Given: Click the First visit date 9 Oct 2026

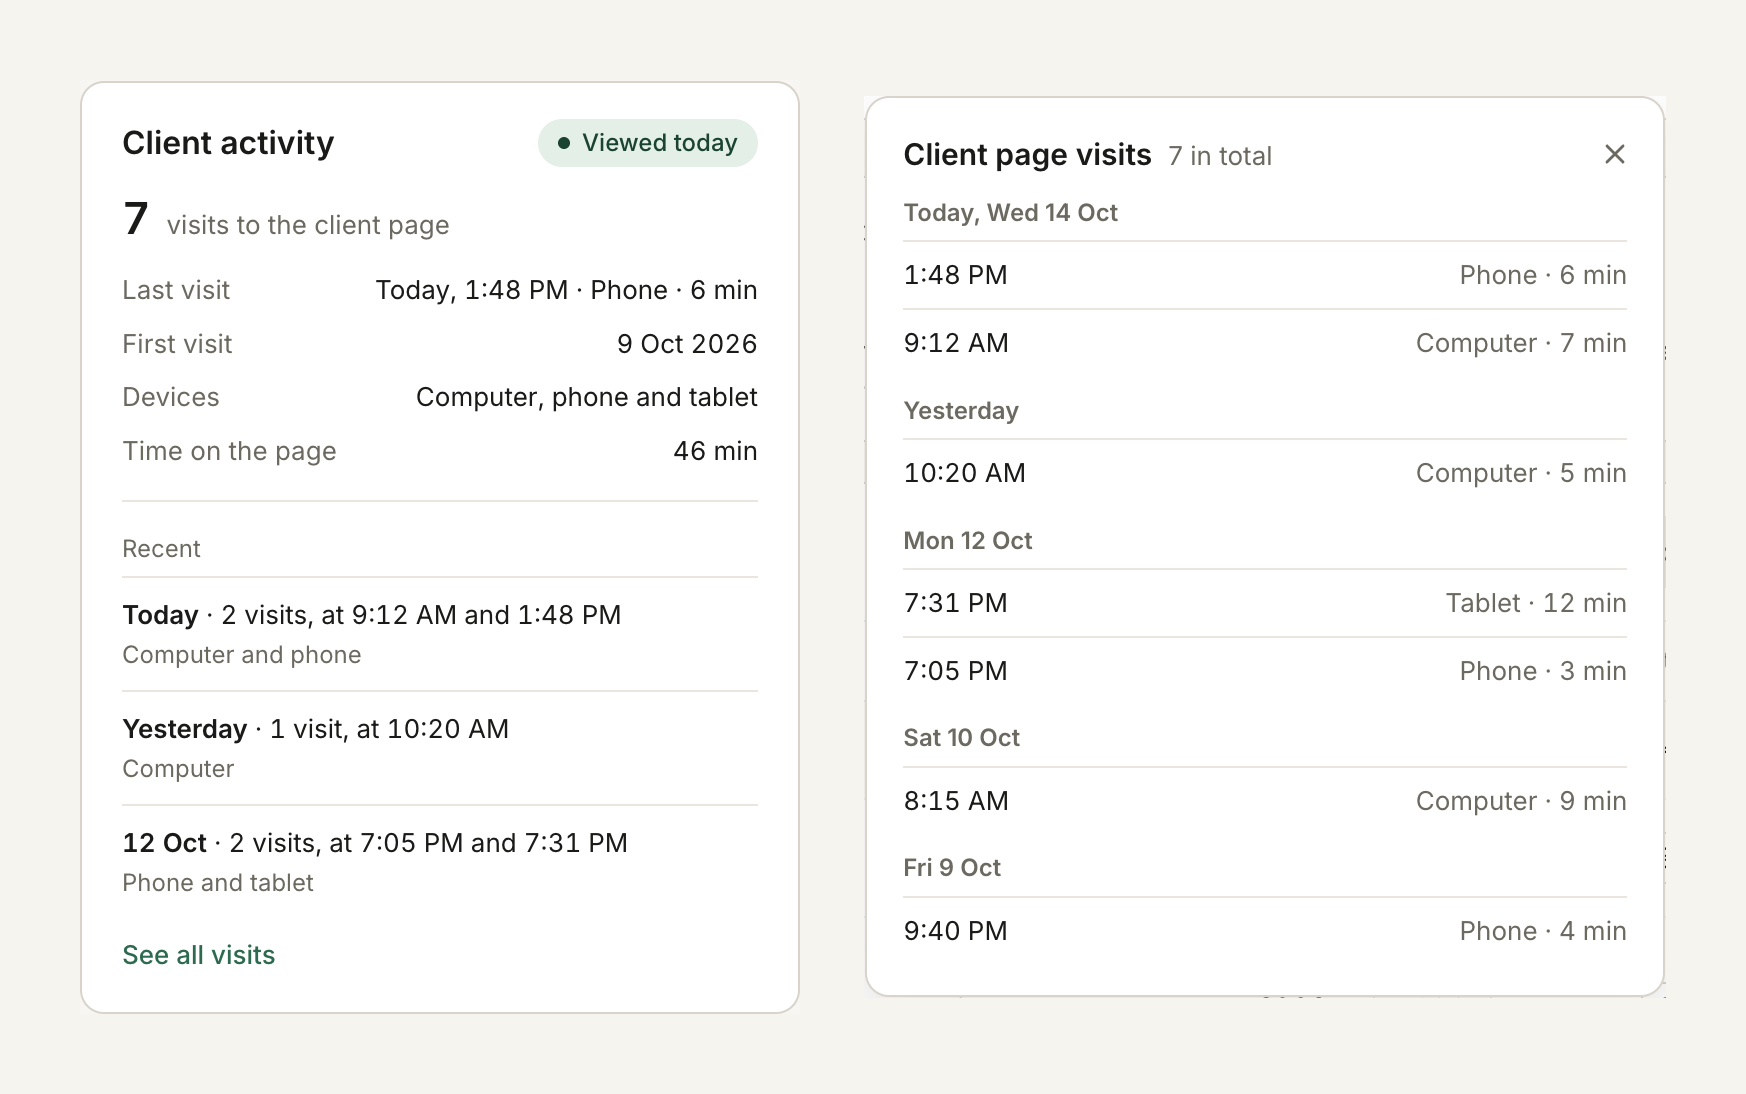Looking at the screenshot, I should pyautogui.click(x=687, y=344).
